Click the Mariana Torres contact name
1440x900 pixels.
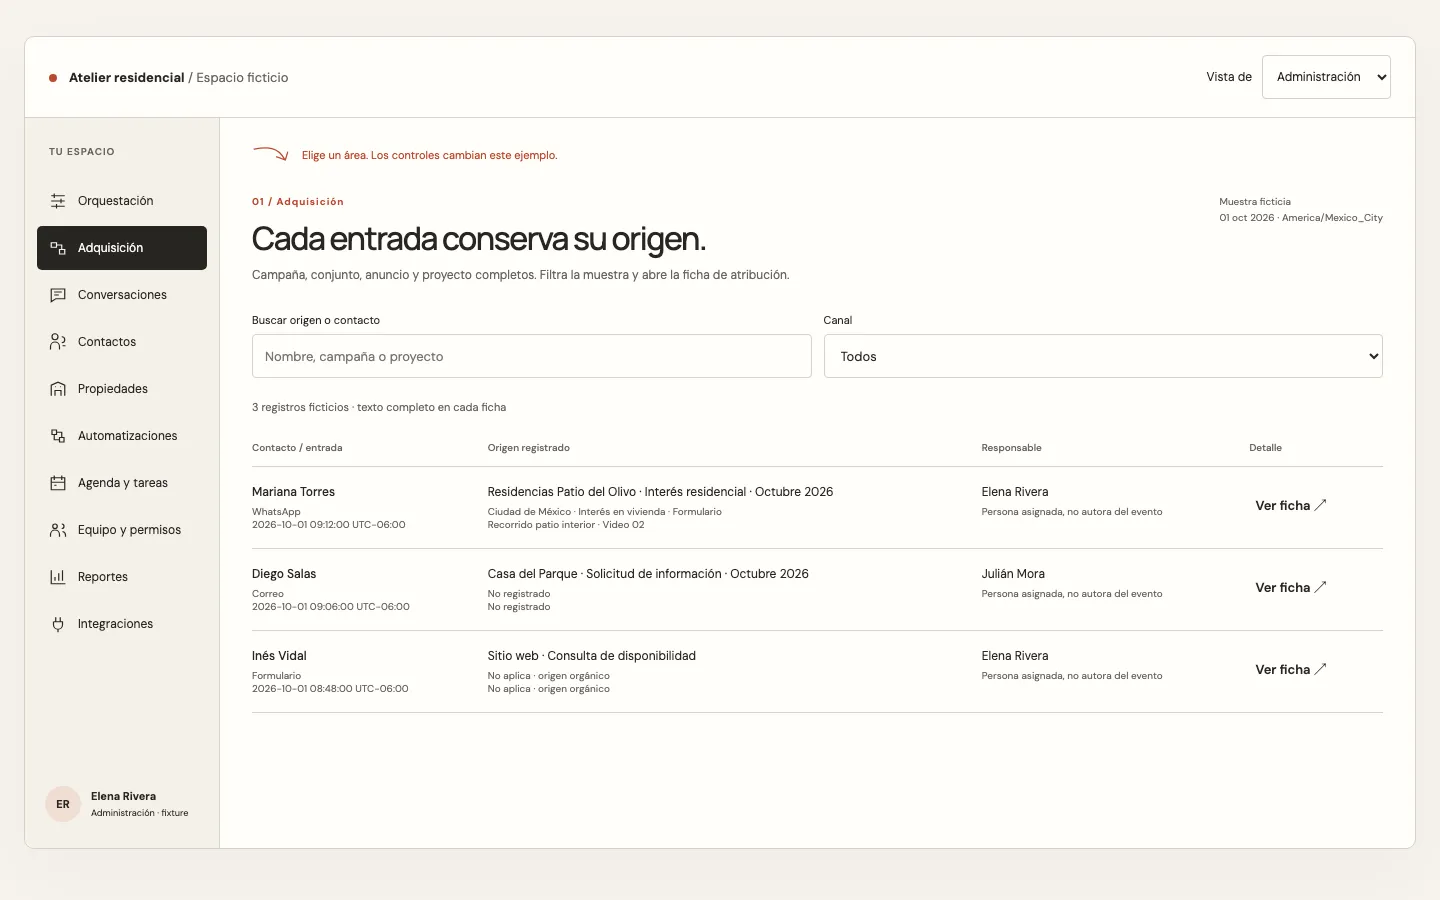(293, 492)
